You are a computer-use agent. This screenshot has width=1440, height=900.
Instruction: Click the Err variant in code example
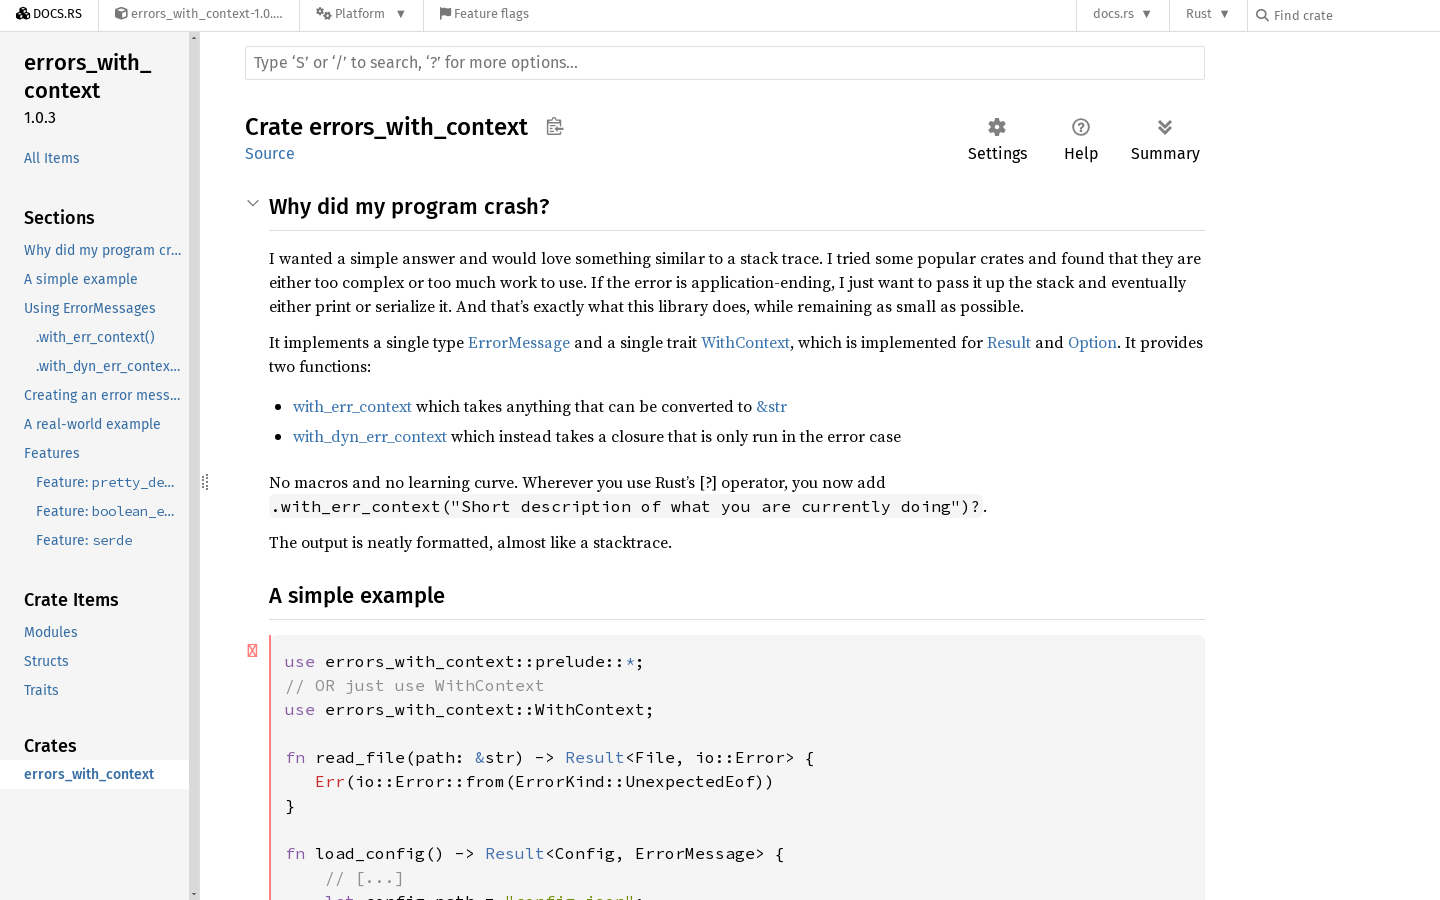coord(329,781)
